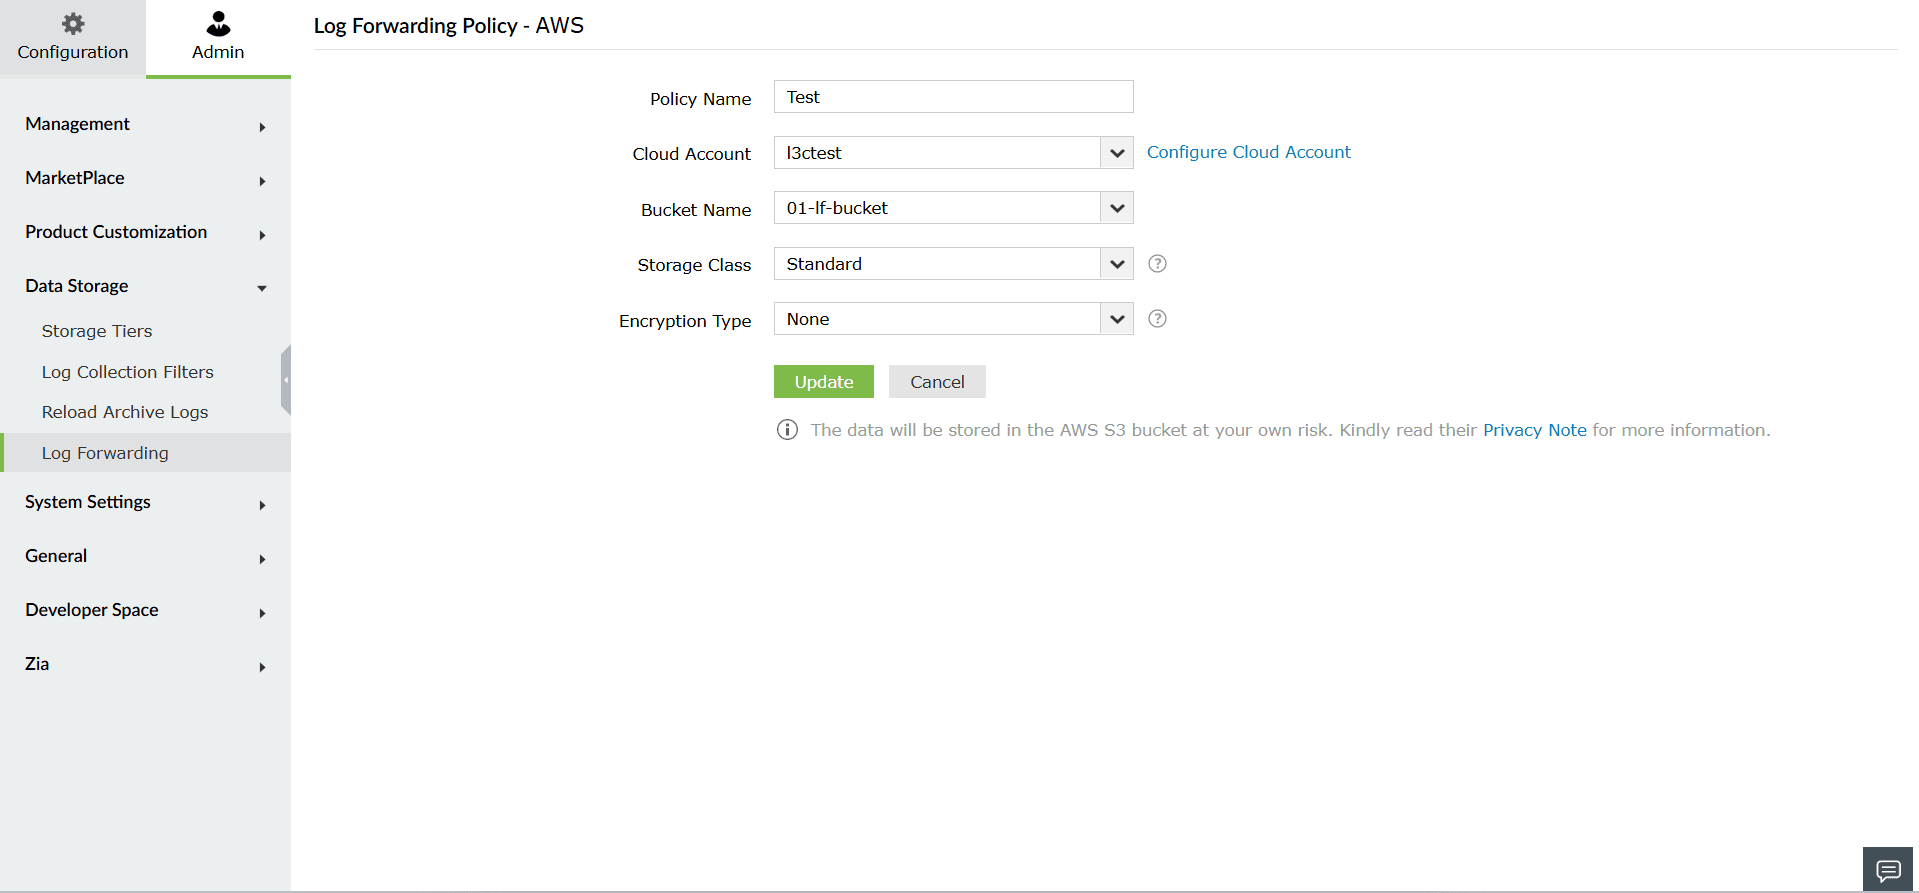Click the Admin user icon

tap(218, 23)
